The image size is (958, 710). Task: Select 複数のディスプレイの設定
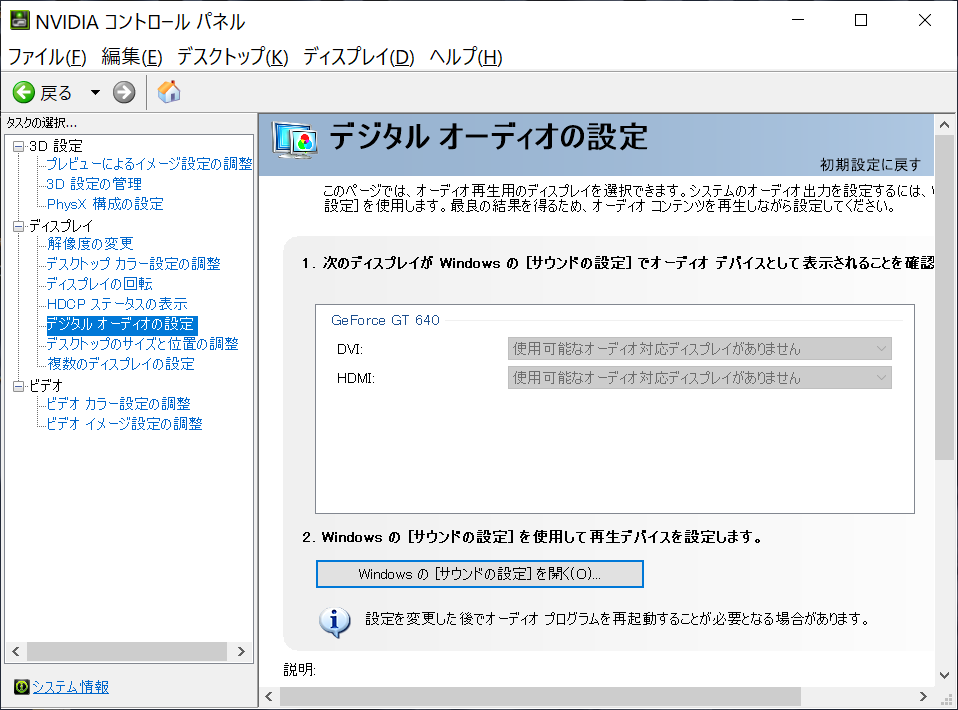(x=121, y=364)
